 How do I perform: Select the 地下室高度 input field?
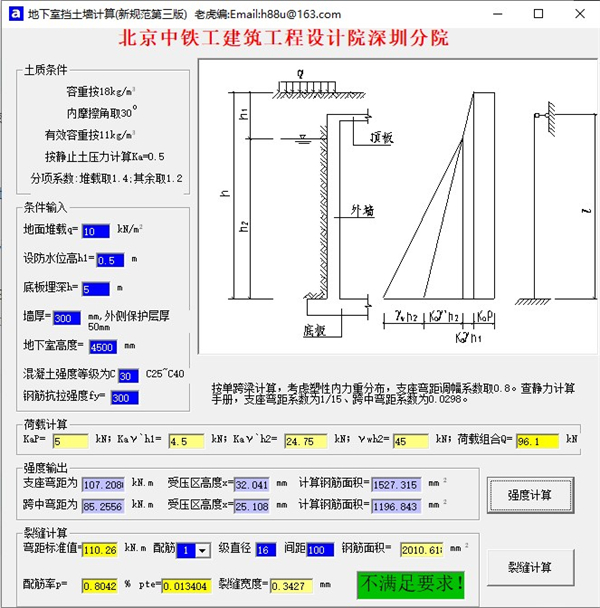[x=103, y=347]
